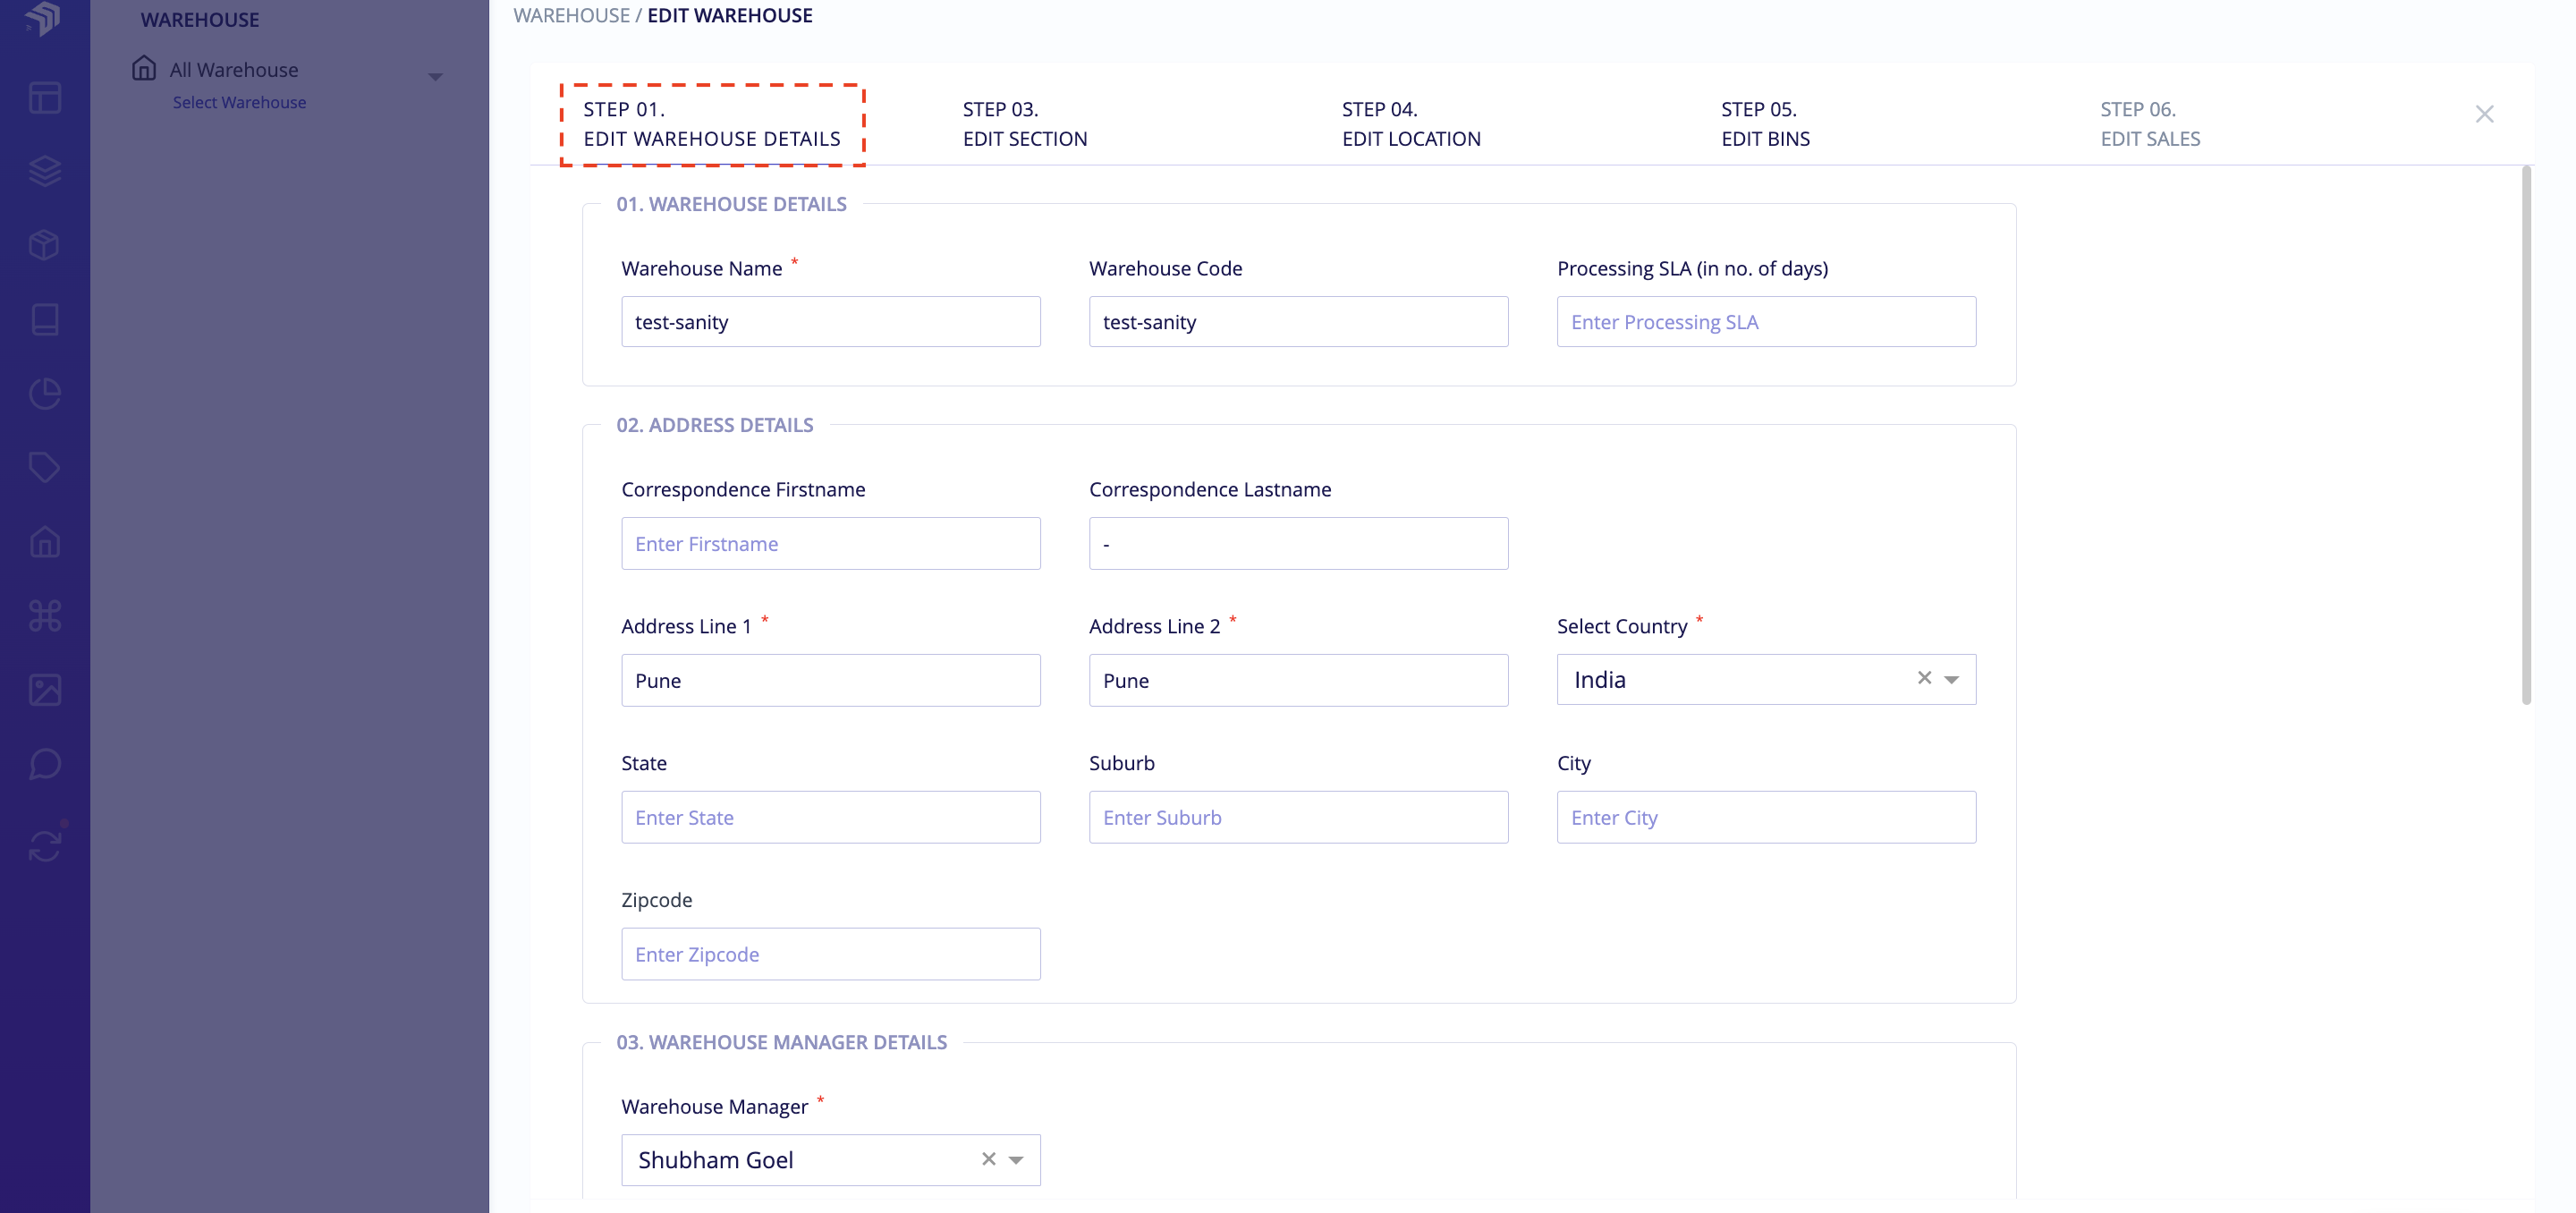Image resolution: width=2576 pixels, height=1213 pixels.
Task: Click the Select Warehouse link
Action: click(239, 102)
